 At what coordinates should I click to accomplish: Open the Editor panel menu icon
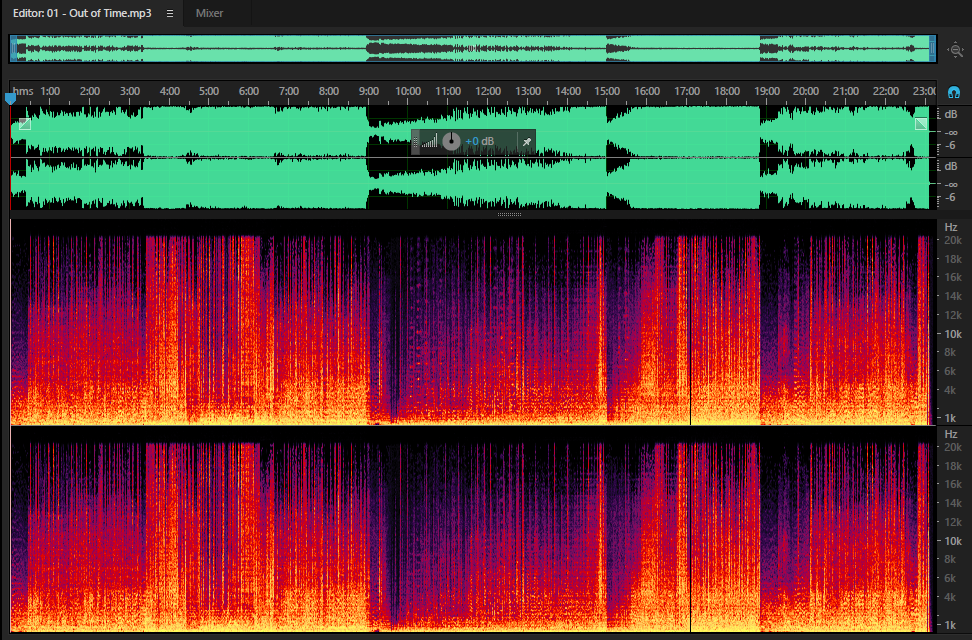point(169,13)
